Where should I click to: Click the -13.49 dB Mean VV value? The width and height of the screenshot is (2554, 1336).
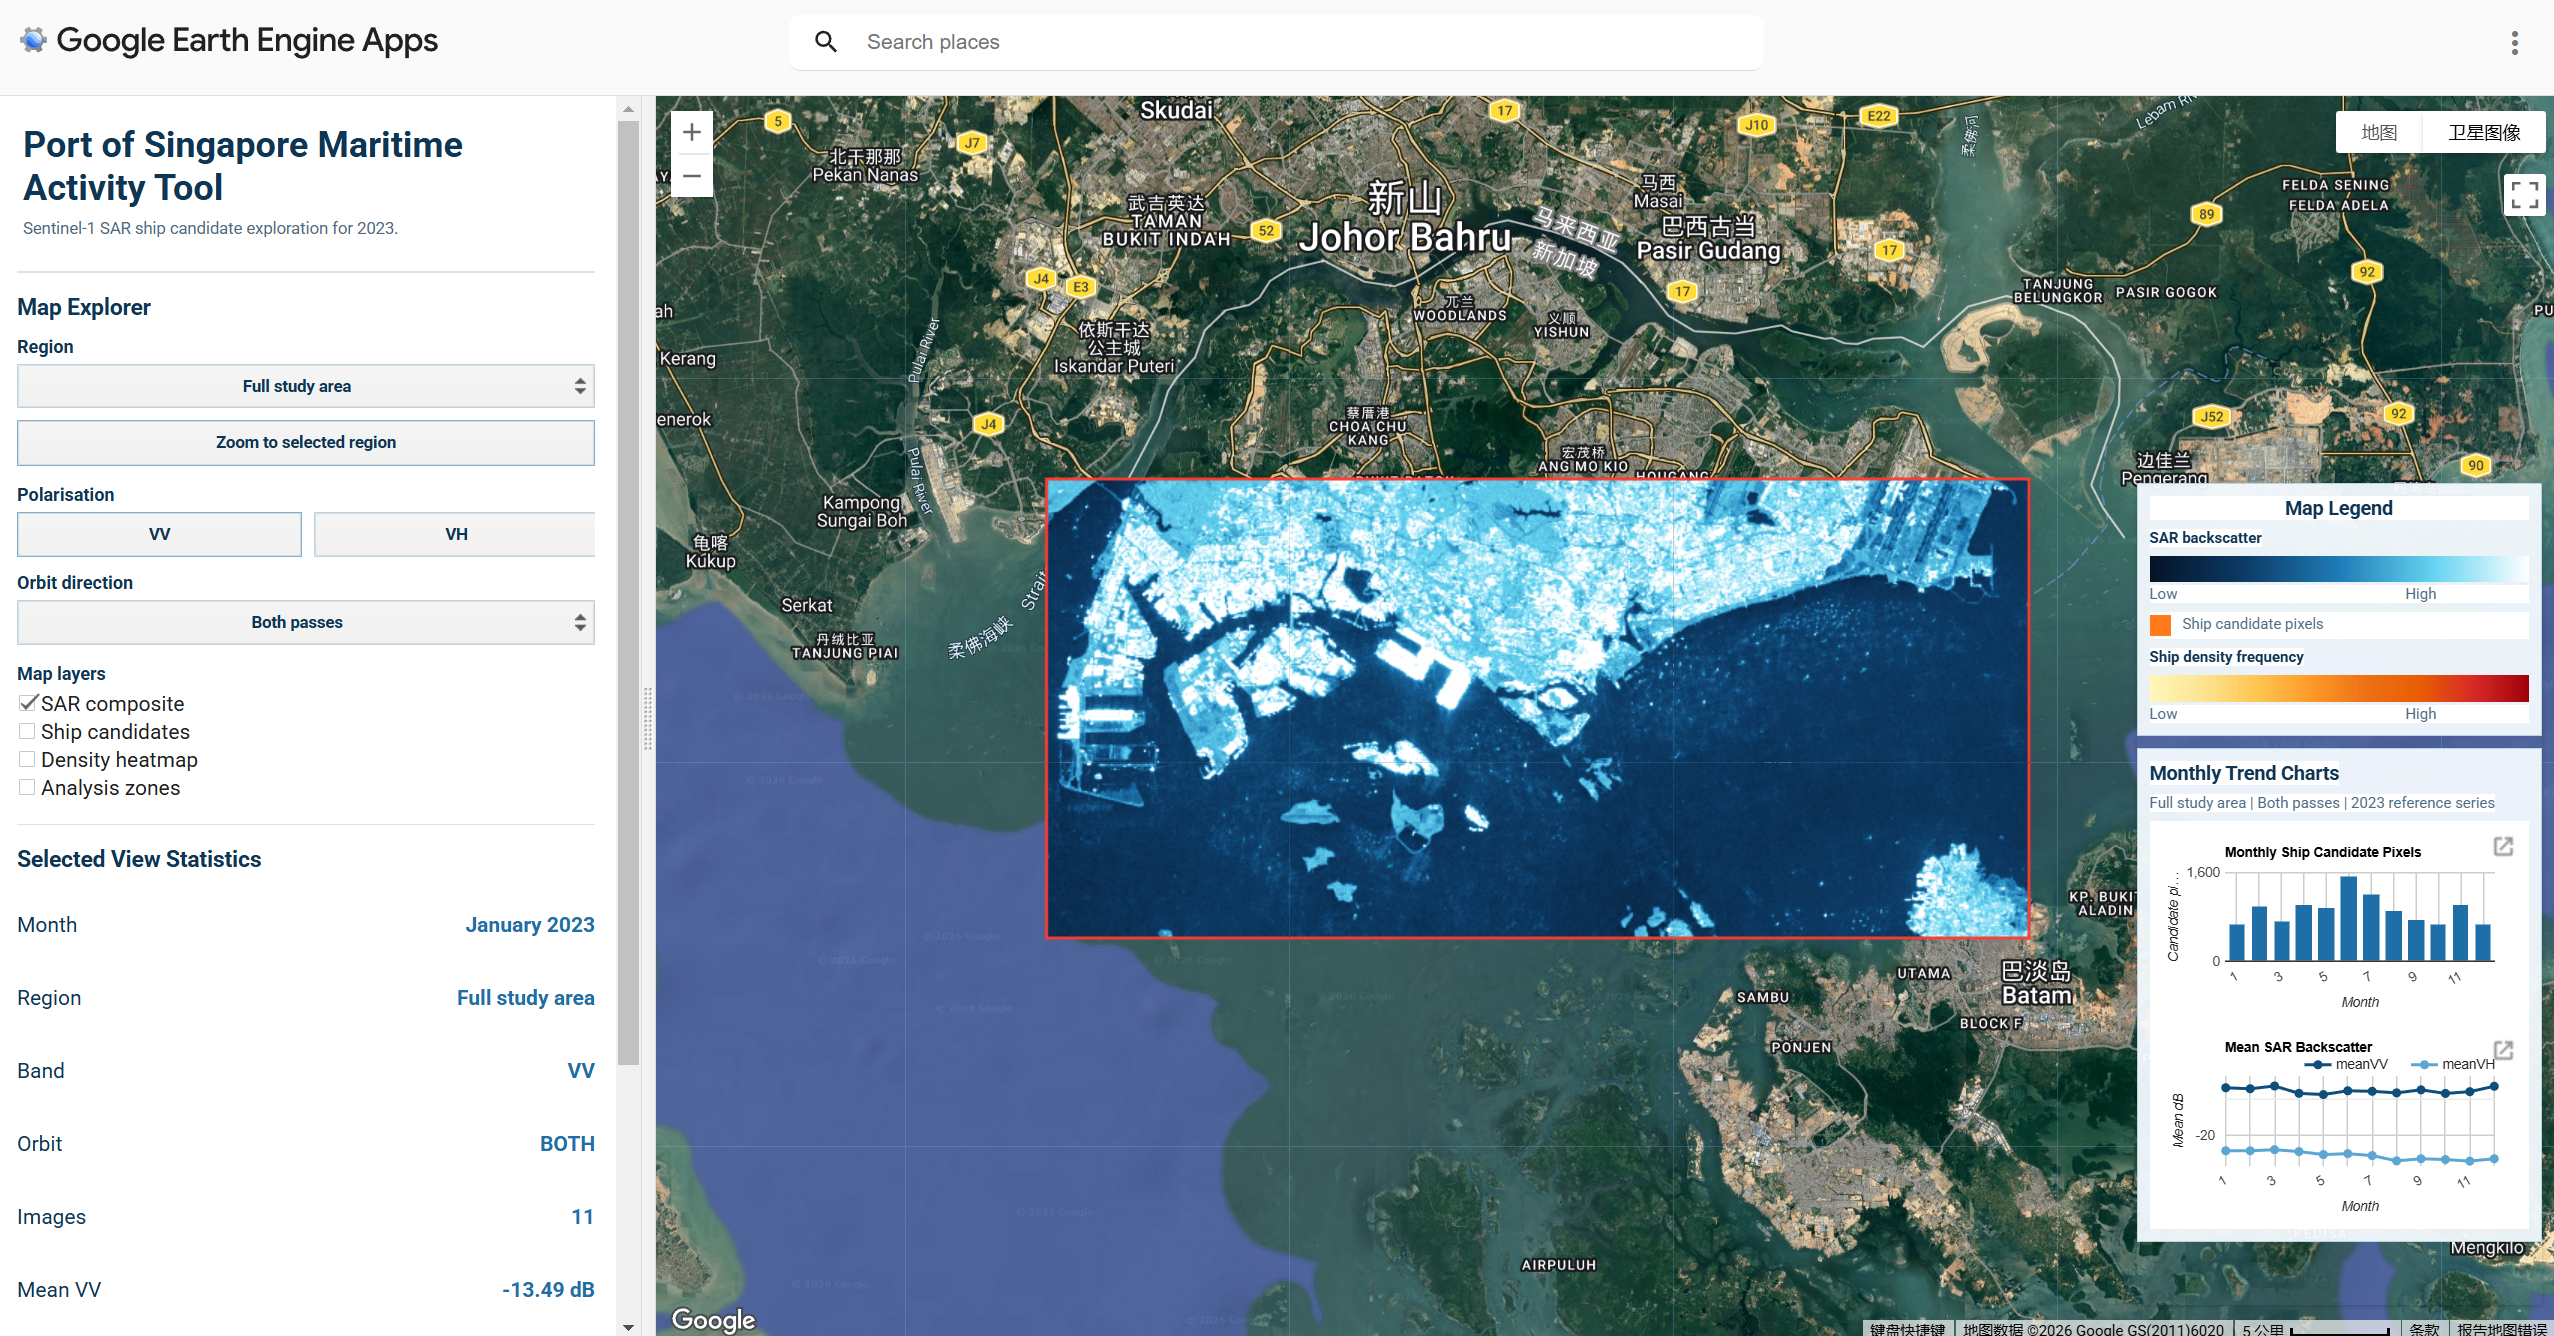(x=548, y=1290)
